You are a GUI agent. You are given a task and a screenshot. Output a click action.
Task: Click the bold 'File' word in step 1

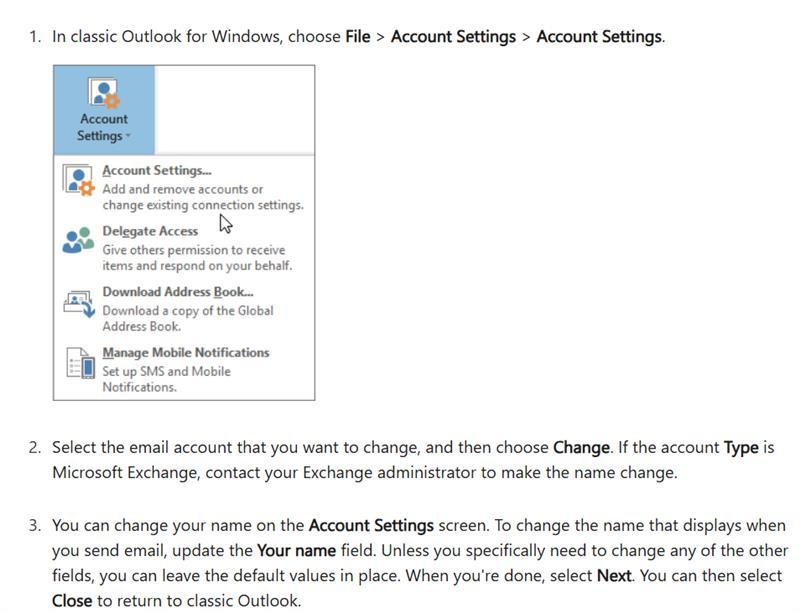click(358, 37)
